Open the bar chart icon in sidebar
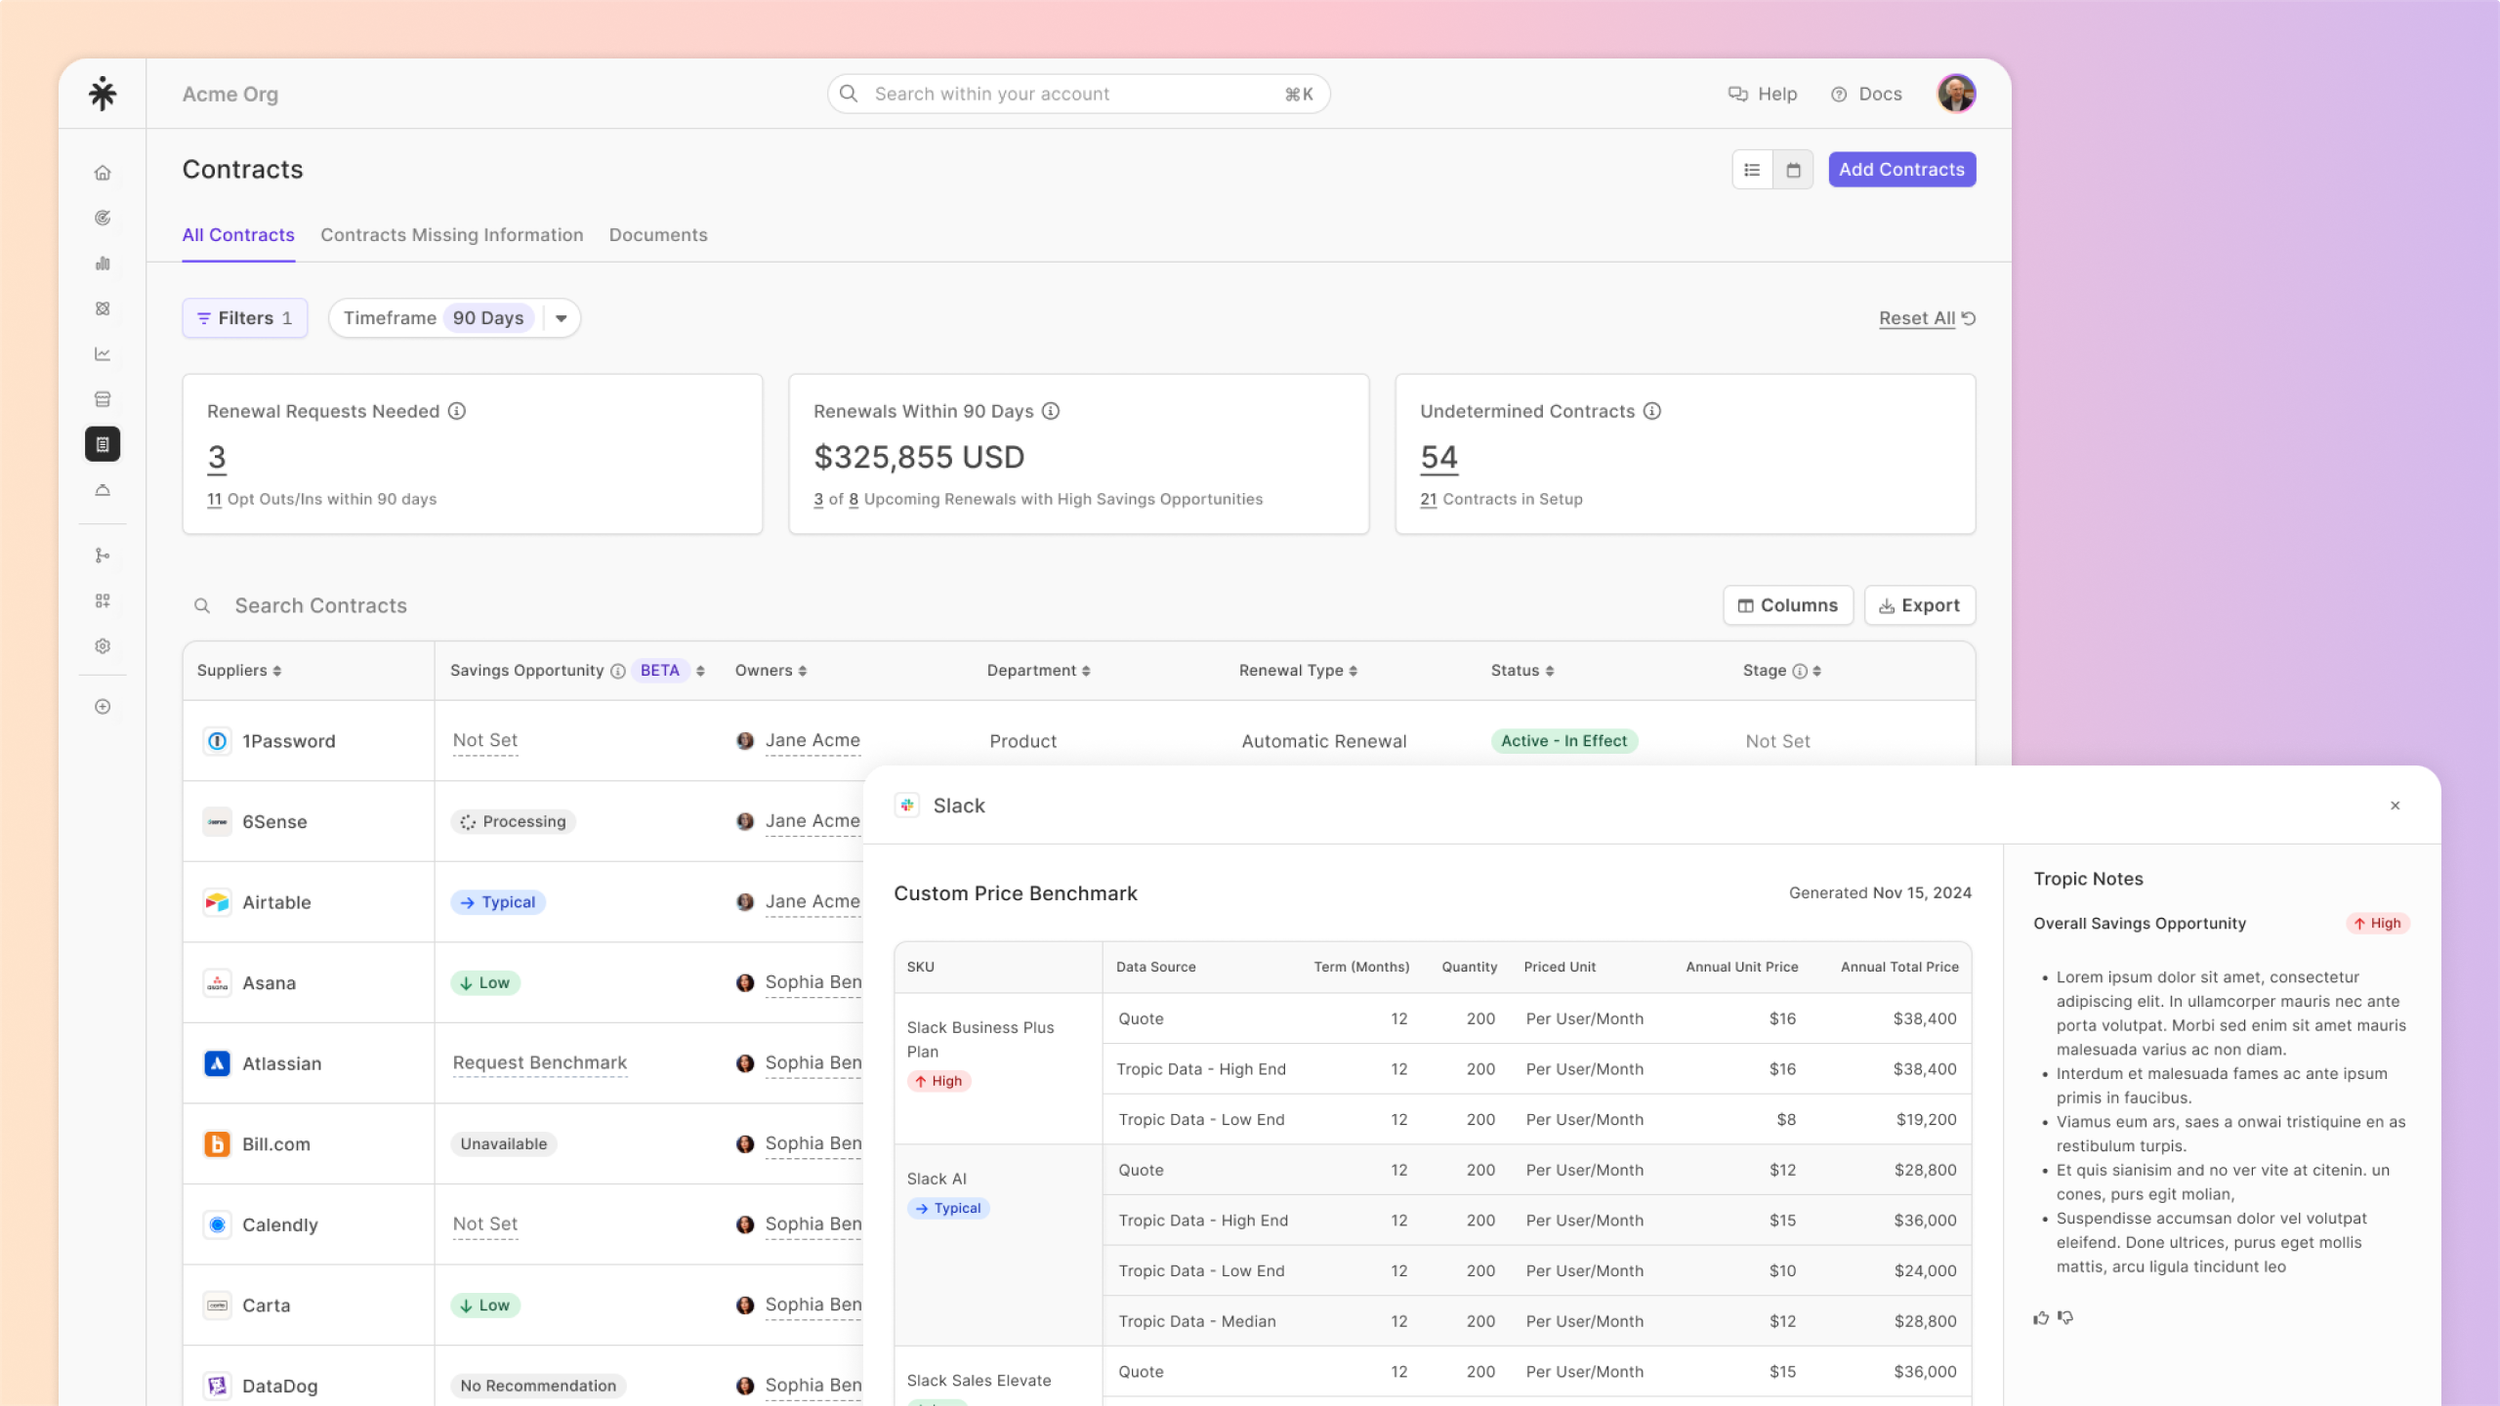The width and height of the screenshot is (2500, 1406). pyautogui.click(x=102, y=263)
